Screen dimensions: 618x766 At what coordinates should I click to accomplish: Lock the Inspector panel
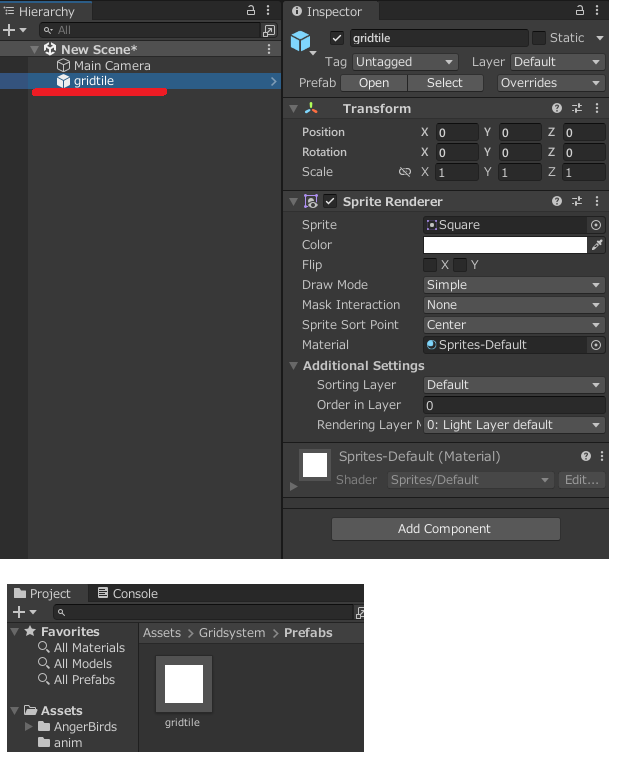click(579, 10)
